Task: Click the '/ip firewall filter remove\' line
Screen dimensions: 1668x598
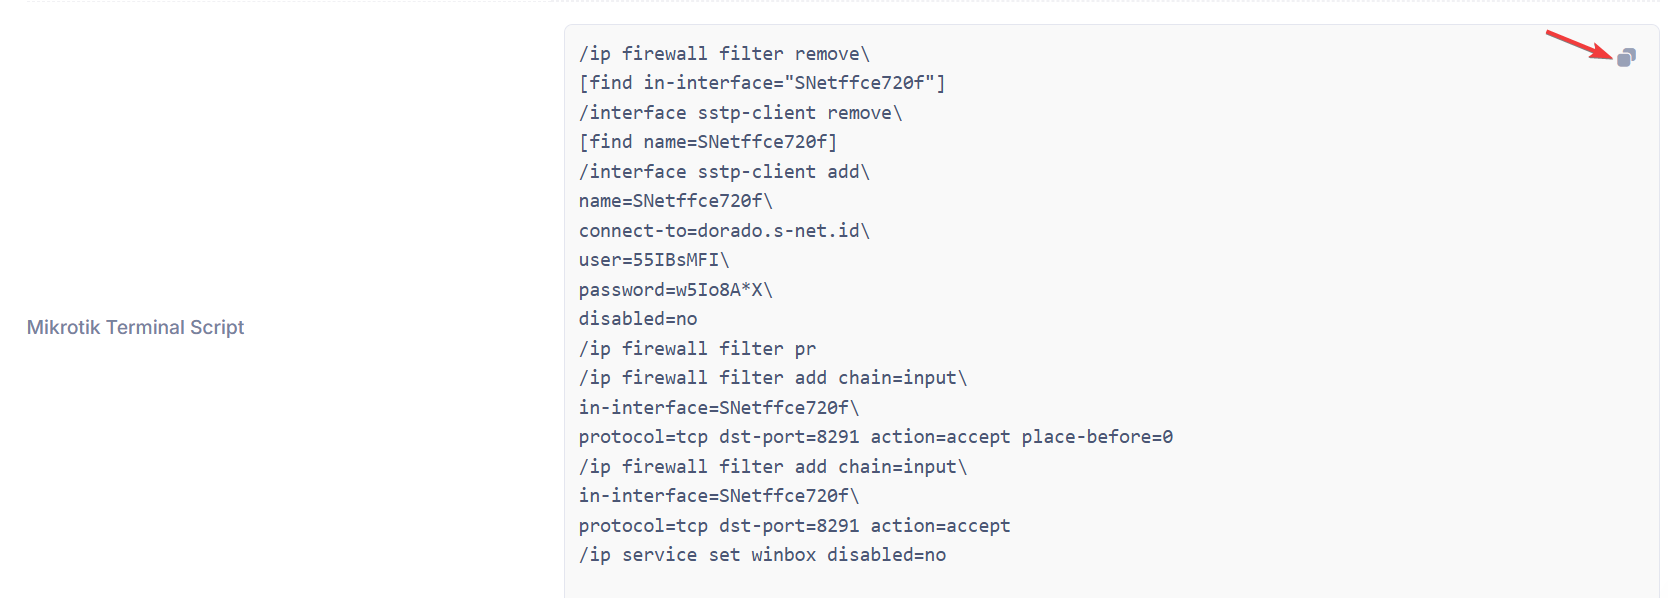Action: coord(724,54)
